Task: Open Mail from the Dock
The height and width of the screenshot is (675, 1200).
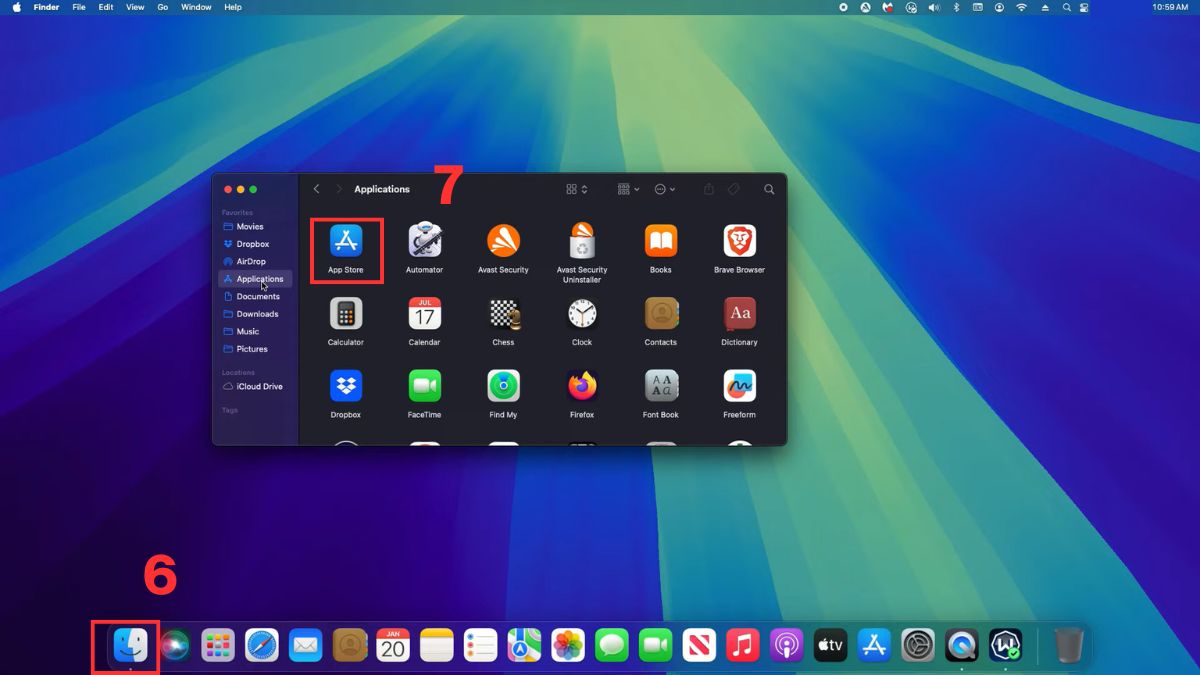Action: (x=306, y=645)
